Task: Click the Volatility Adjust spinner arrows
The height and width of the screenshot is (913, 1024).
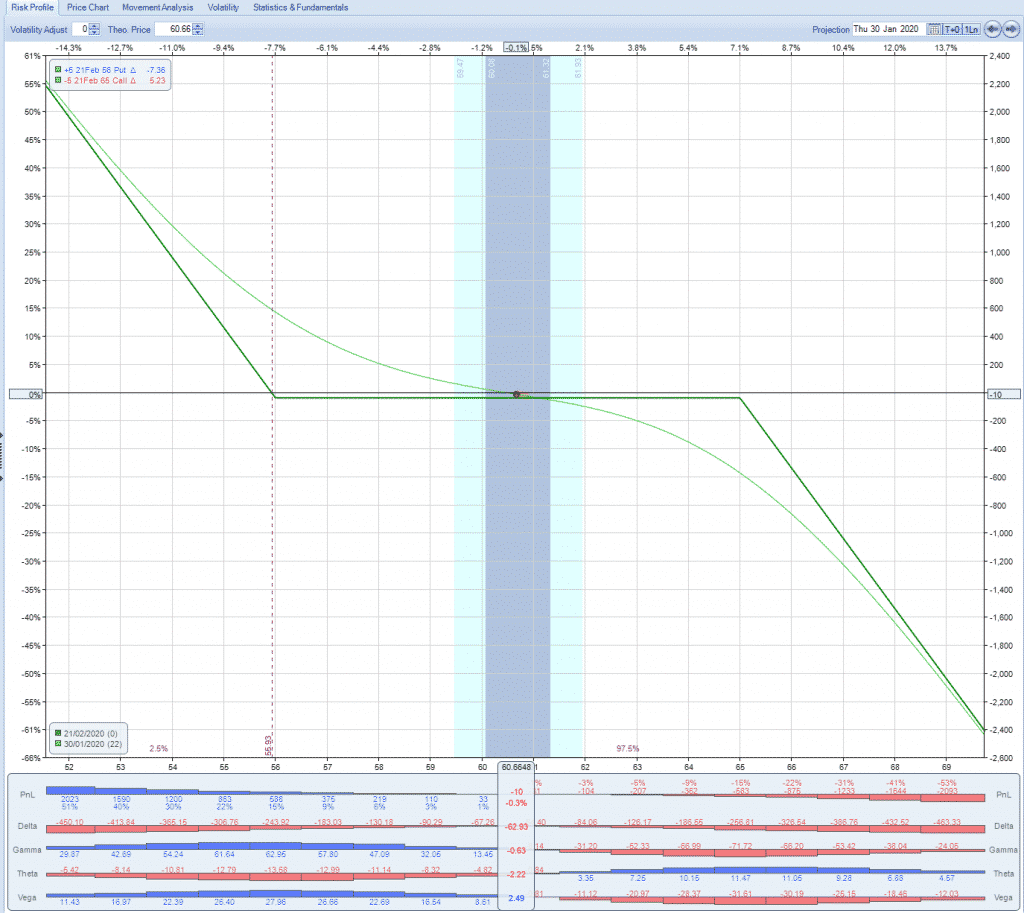Action: coord(95,29)
